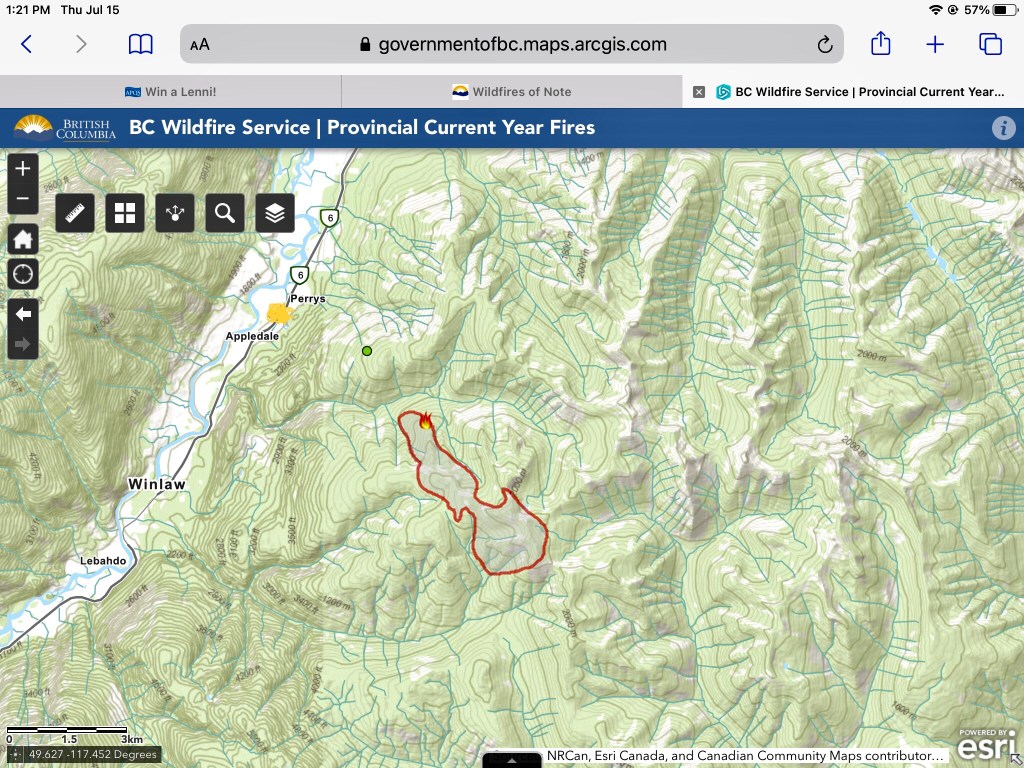
Task: Switch to the Win a Lenni! tab
Action: (x=170, y=92)
